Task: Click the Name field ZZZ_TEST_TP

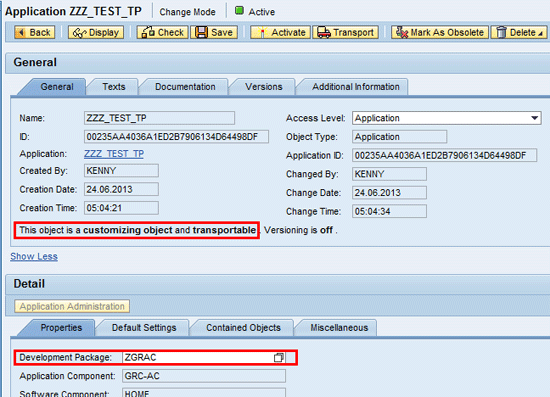Action: pyautogui.click(x=159, y=118)
